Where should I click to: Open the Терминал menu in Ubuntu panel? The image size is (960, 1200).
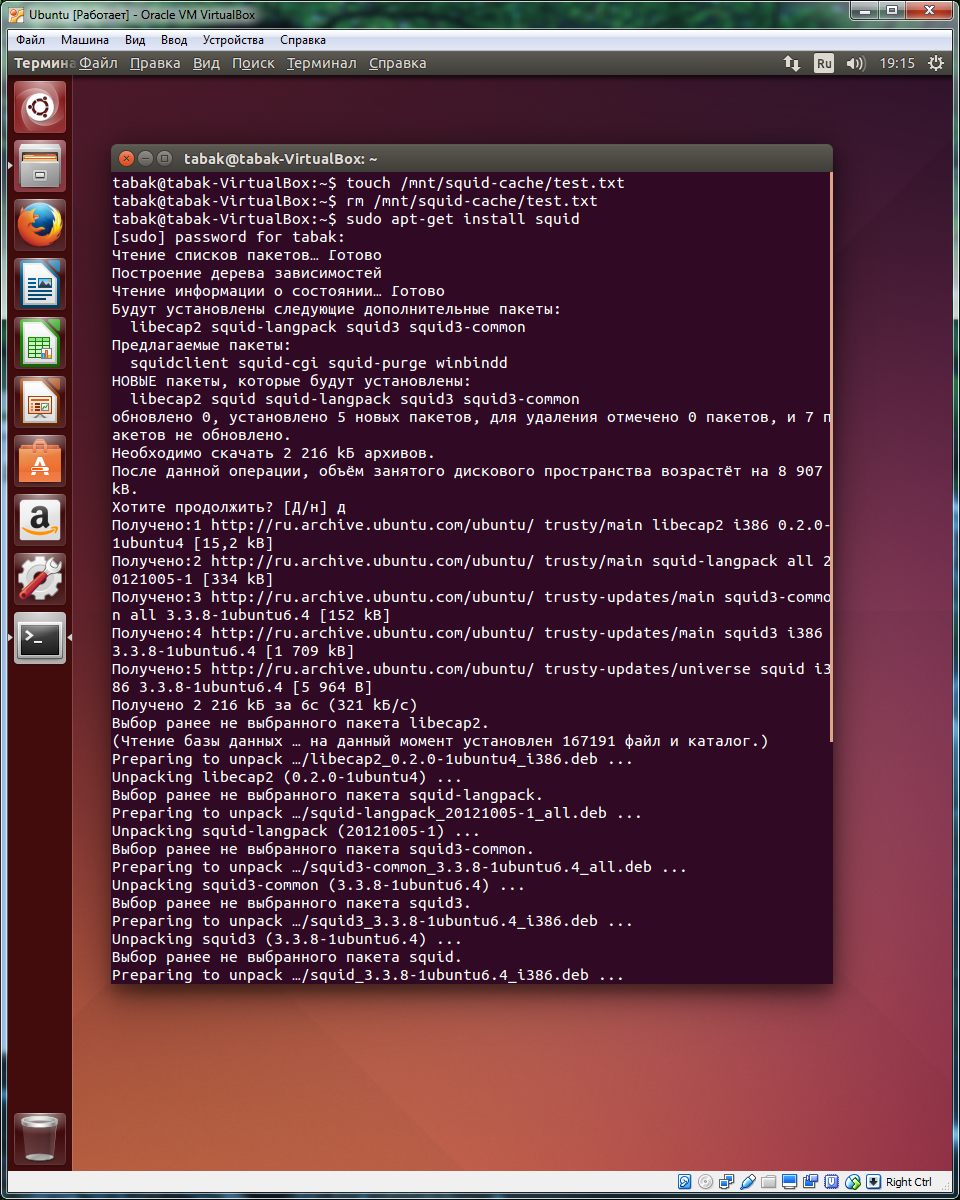tap(321, 63)
